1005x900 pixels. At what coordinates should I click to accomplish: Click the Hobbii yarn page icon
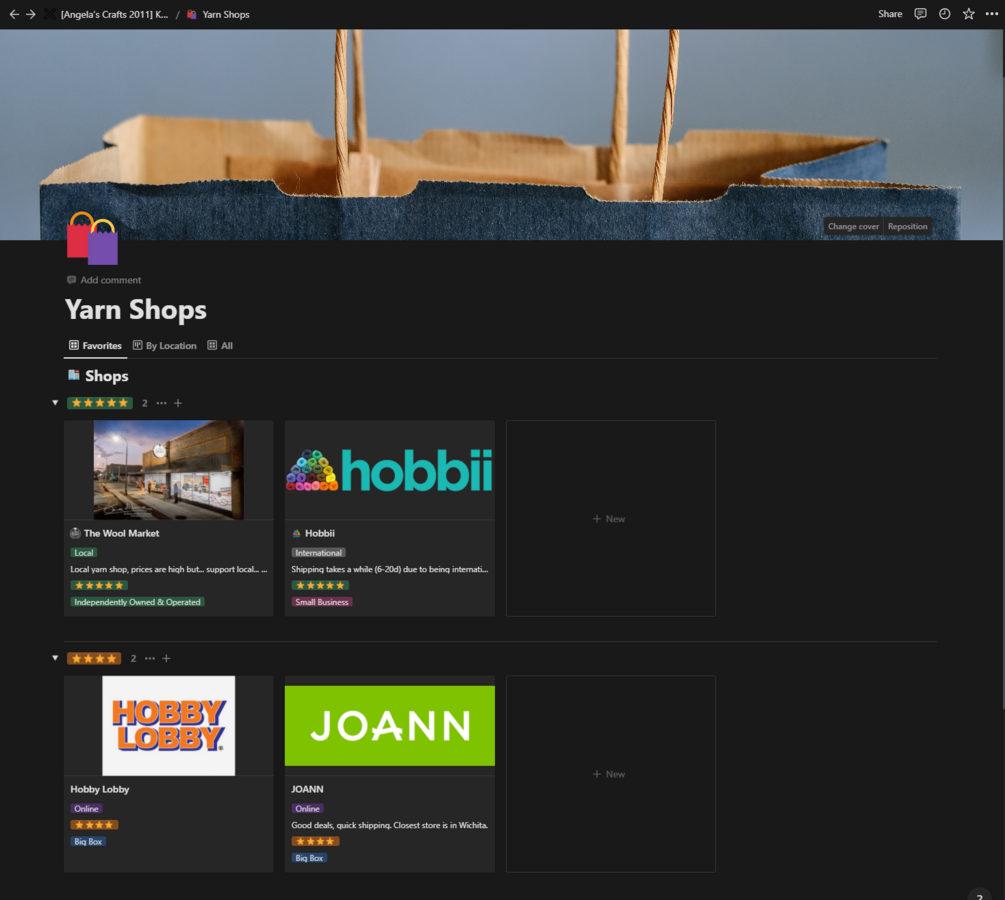point(297,533)
